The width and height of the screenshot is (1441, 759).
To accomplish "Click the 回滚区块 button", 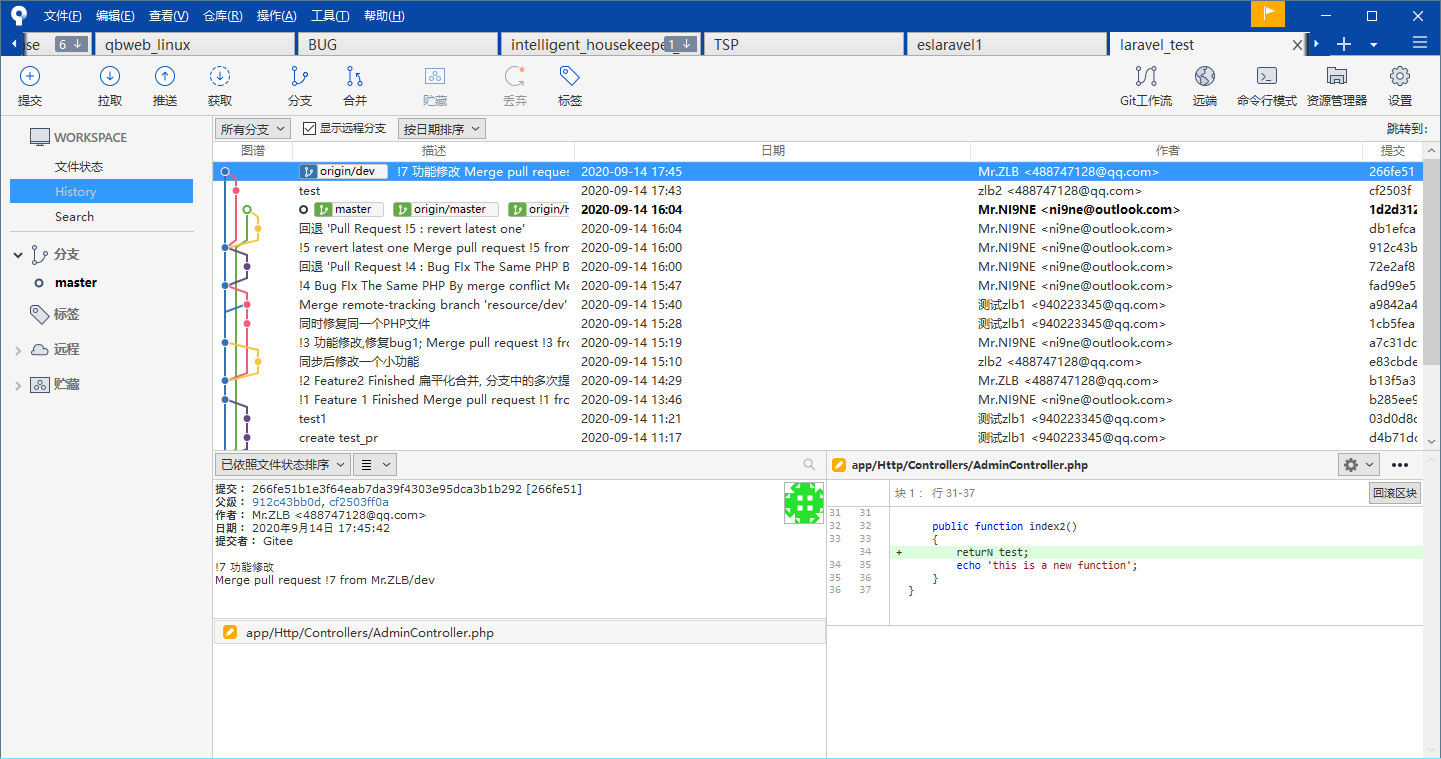I will (1394, 493).
